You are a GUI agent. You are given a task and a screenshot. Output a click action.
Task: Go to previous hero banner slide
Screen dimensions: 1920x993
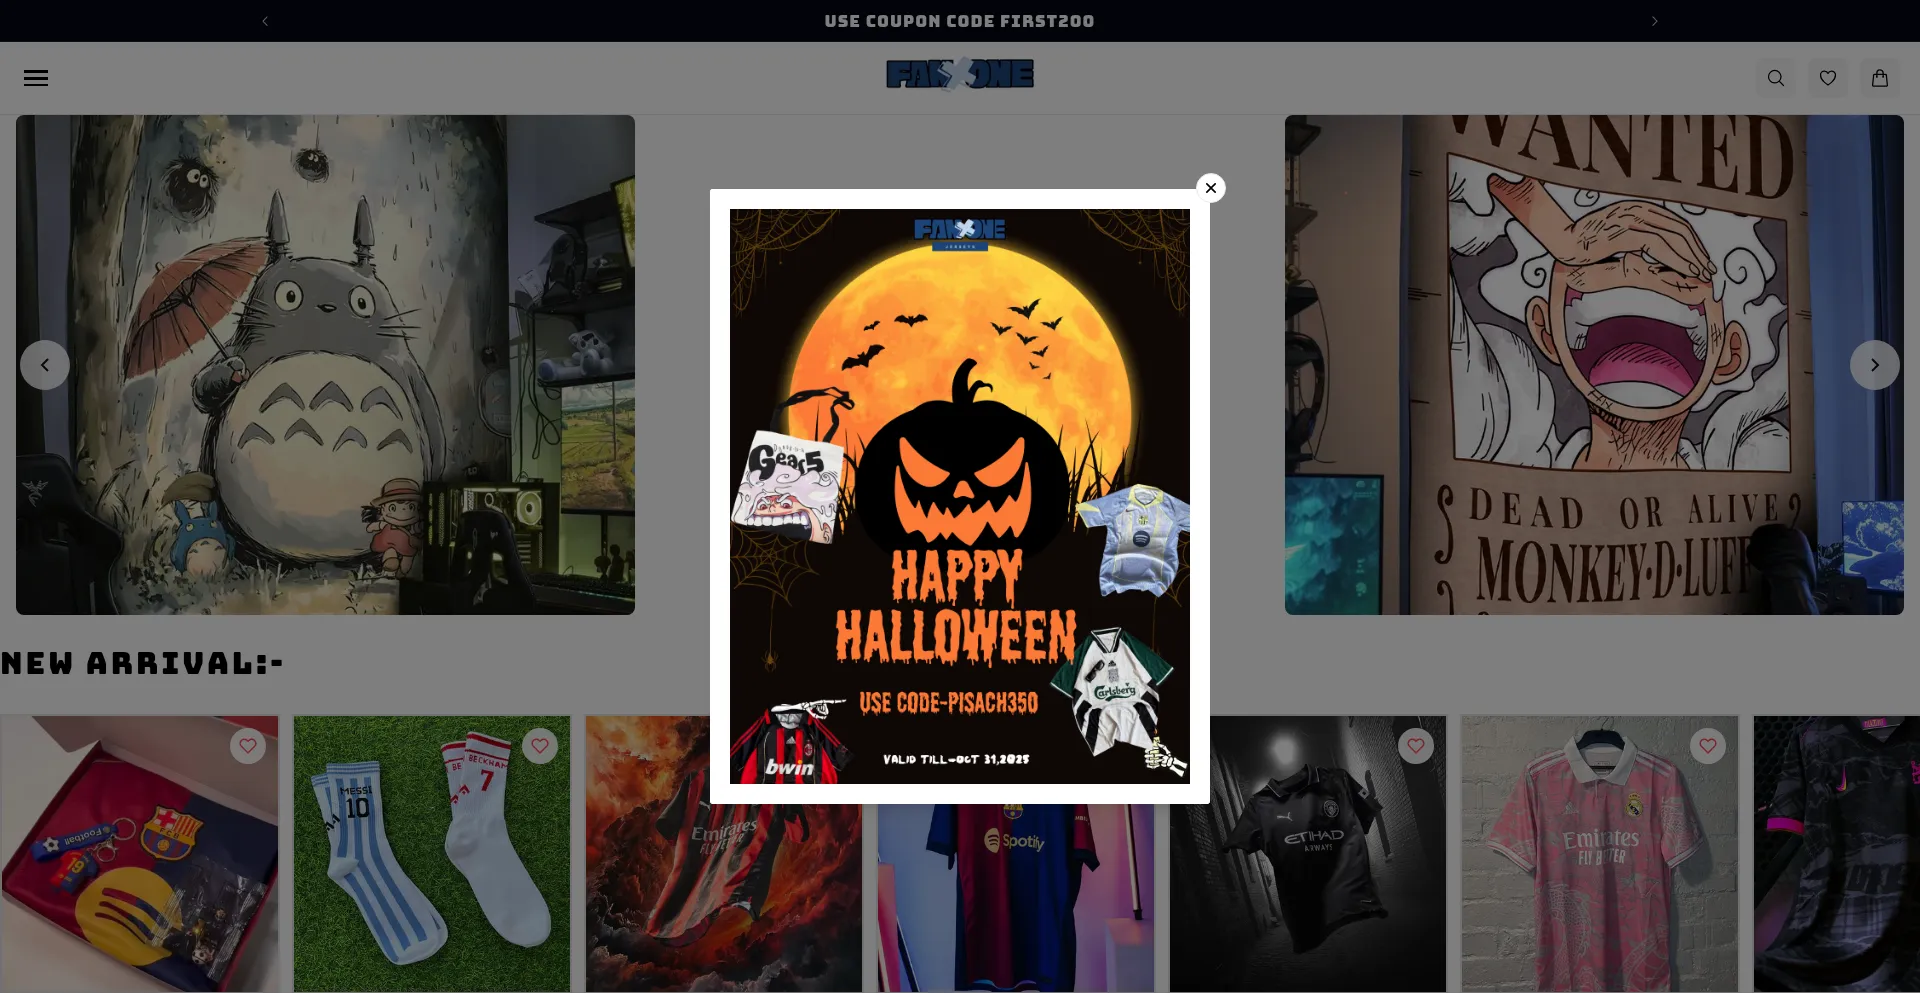[x=45, y=365]
